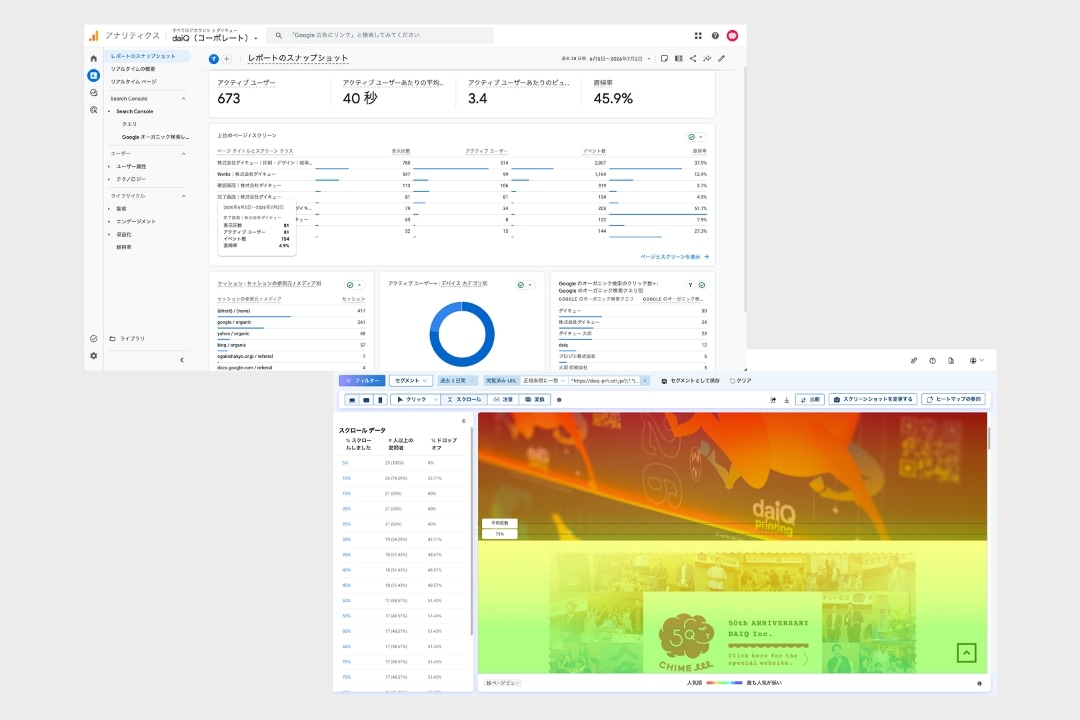This screenshot has width=1080, height=720.
Task: Select the desktop device icon in heatmap toolbar
Action: [x=352, y=400]
